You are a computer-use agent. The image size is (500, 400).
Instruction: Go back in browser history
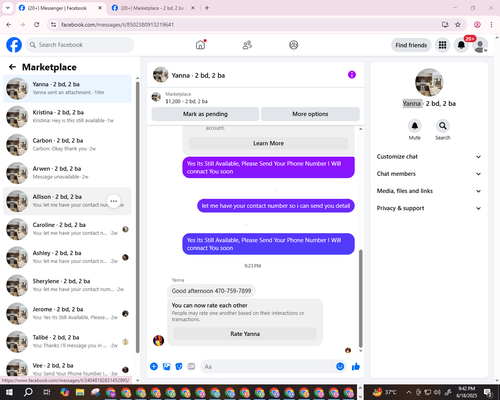click(x=9, y=24)
